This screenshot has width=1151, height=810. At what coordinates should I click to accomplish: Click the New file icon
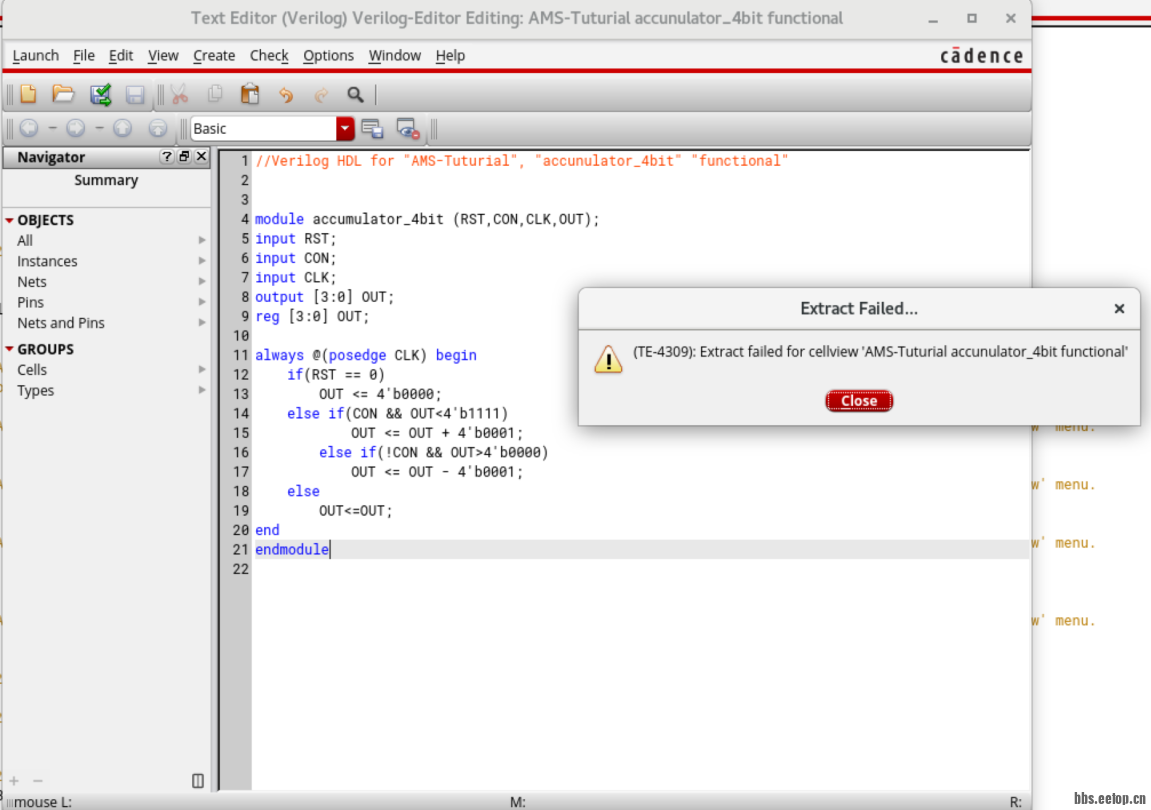28,95
